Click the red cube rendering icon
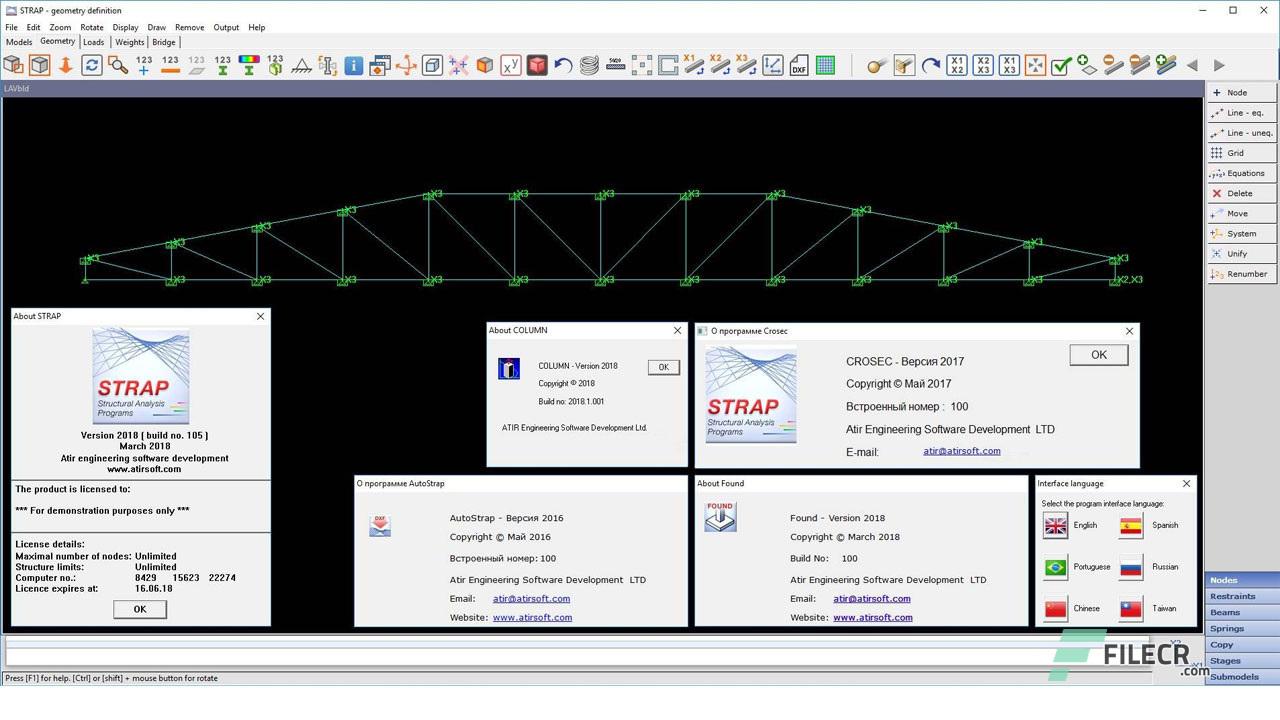1280x720 pixels. pos(537,65)
